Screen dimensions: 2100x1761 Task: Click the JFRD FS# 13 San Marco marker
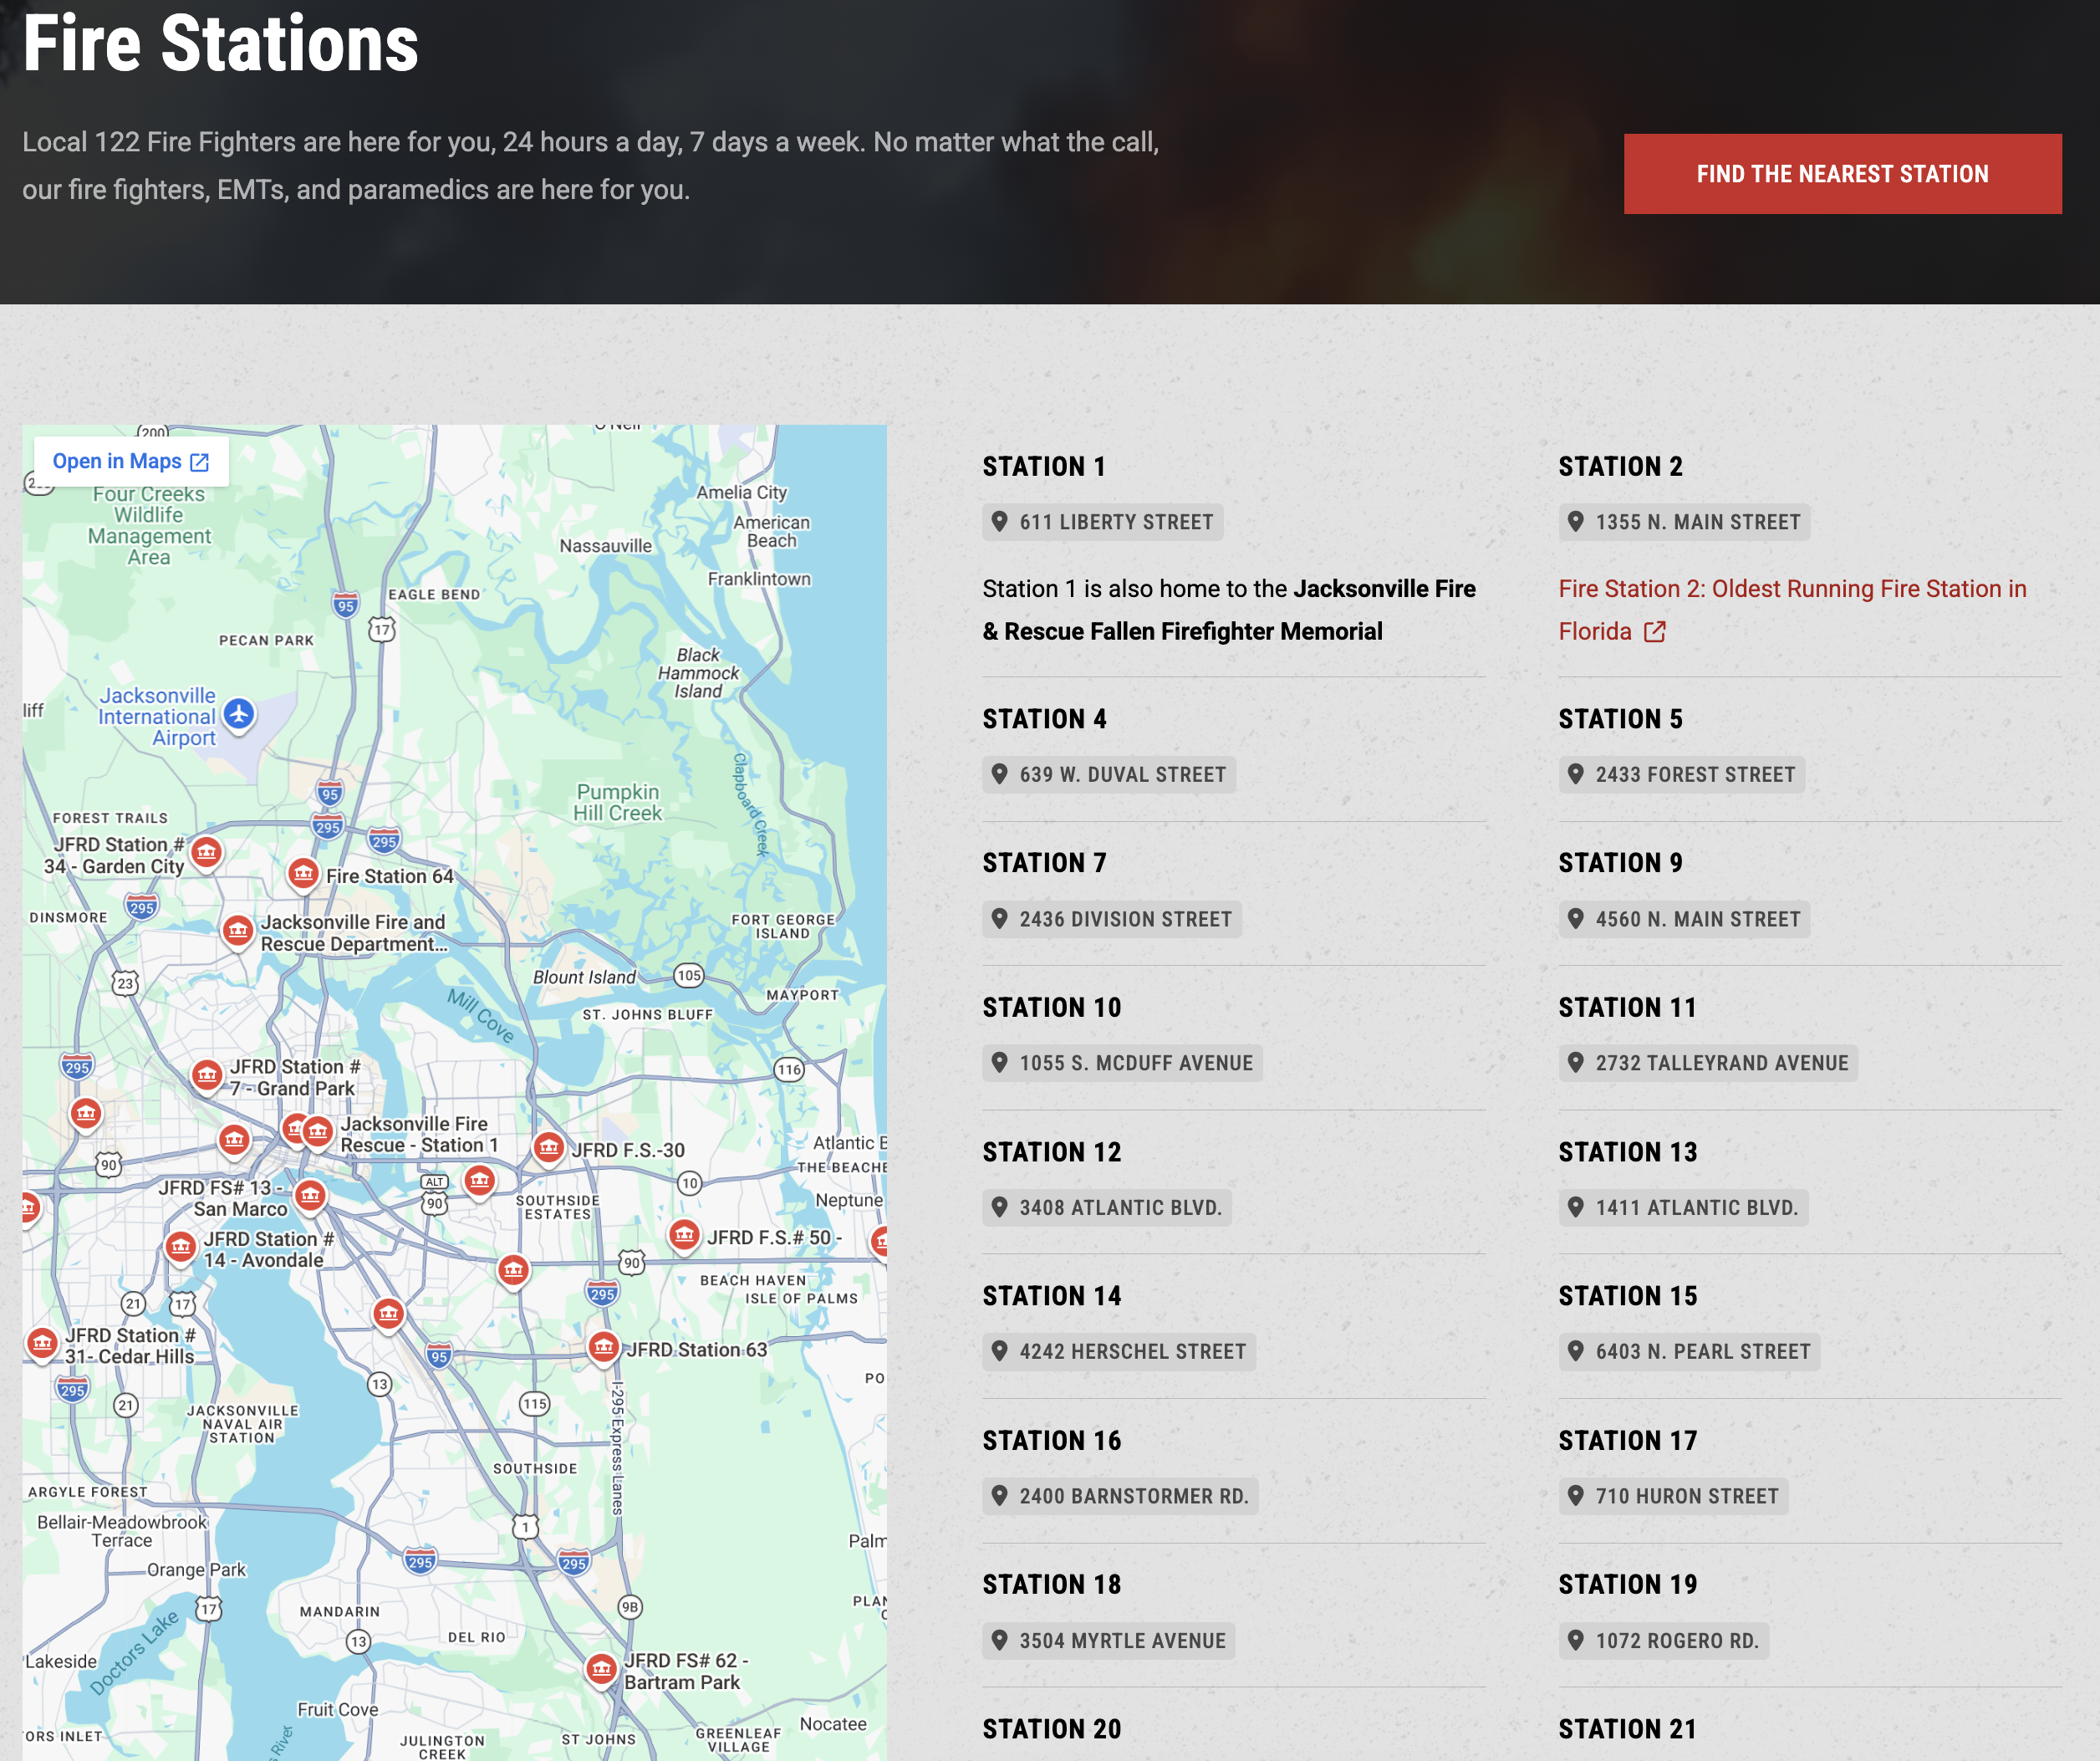coord(311,1196)
